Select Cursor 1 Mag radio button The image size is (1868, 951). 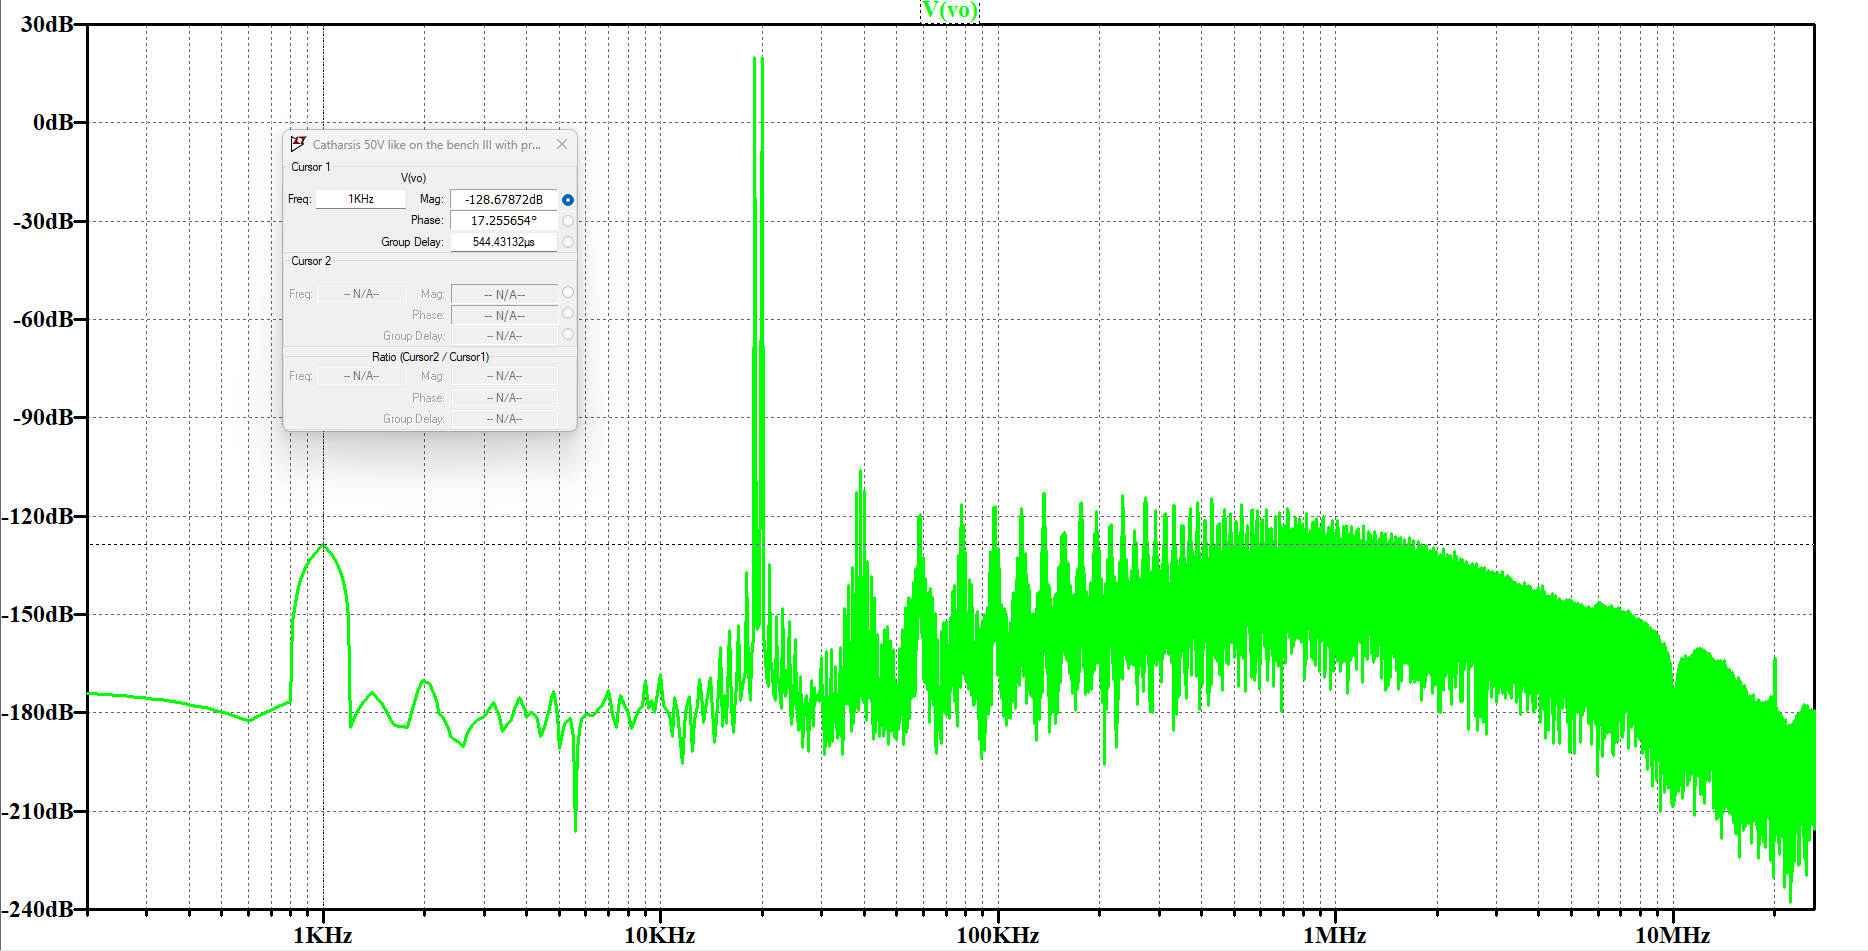click(x=568, y=200)
